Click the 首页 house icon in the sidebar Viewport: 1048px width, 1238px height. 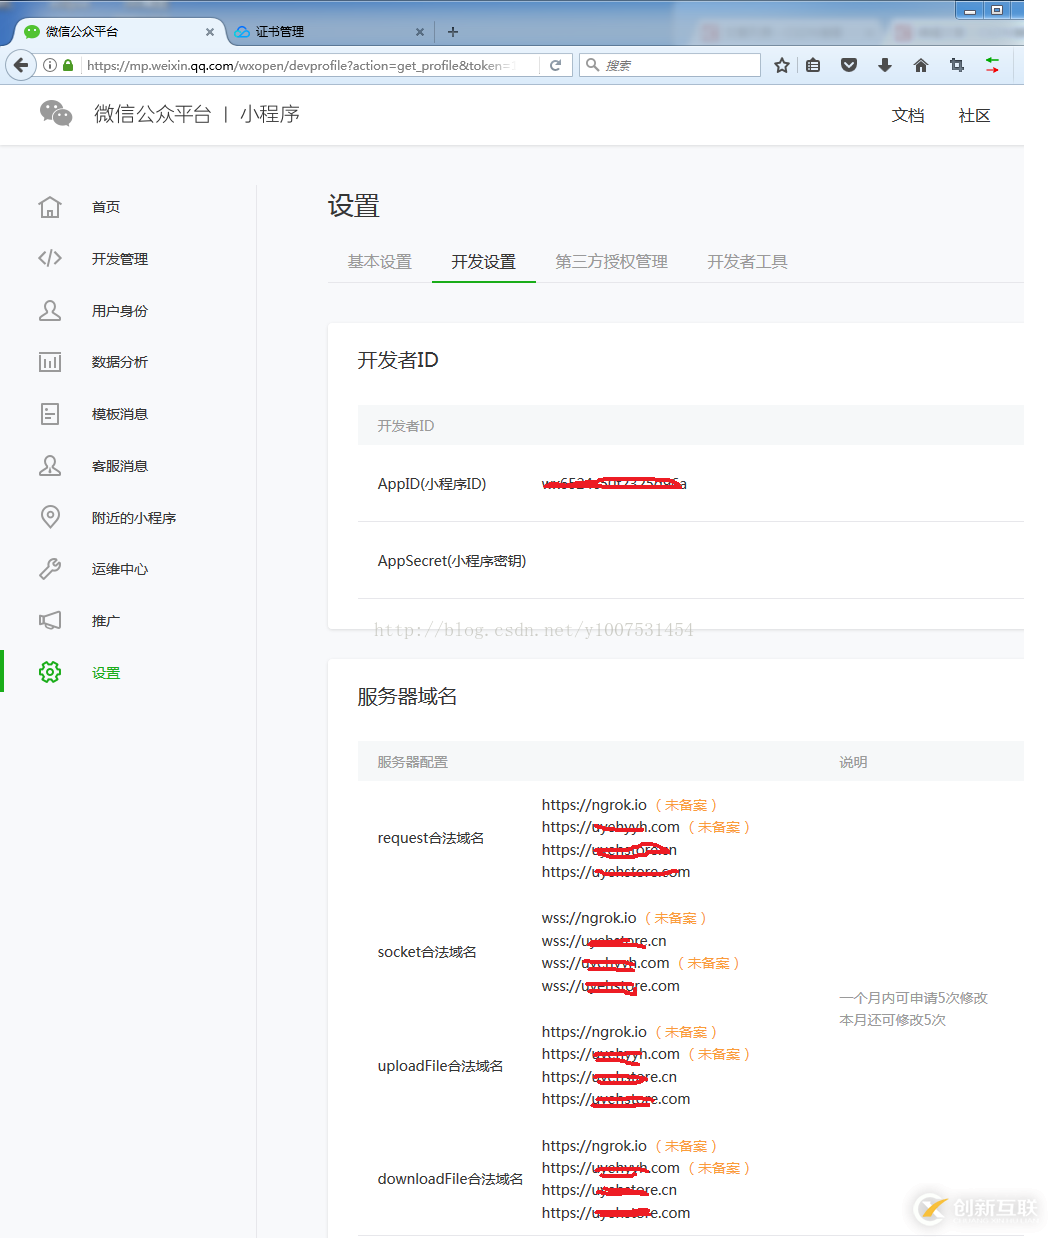(x=50, y=207)
